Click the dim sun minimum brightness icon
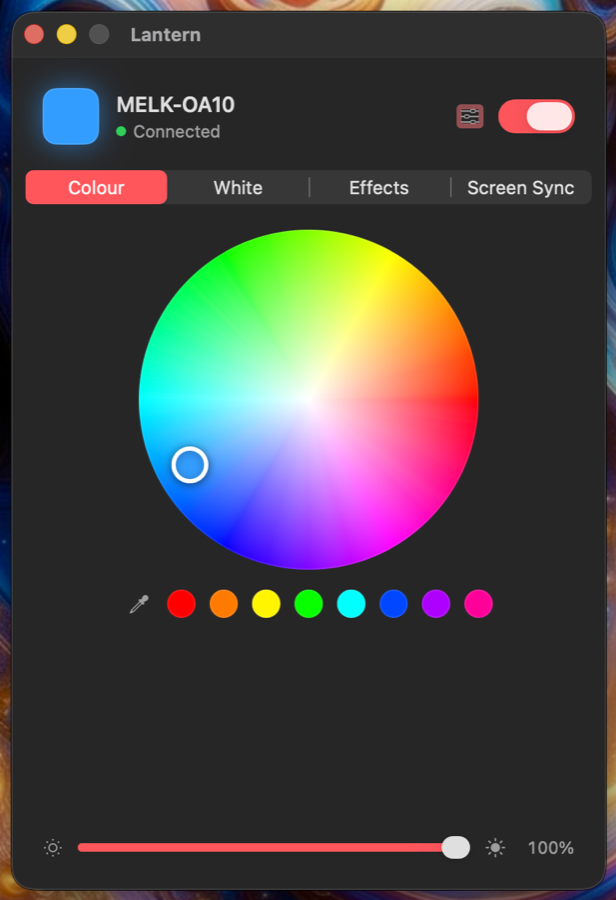The image size is (616, 900). (x=53, y=848)
